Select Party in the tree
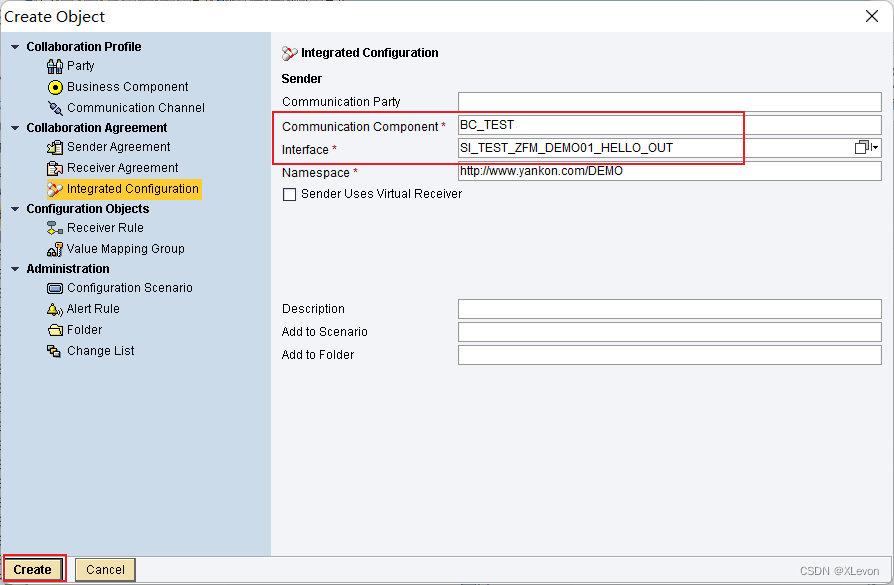This screenshot has width=894, height=585. pos(80,66)
